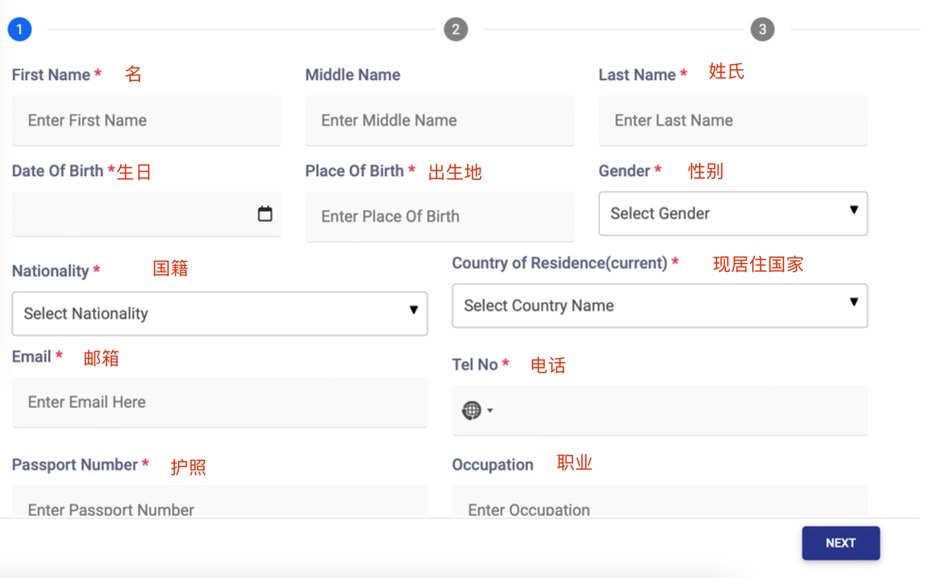The image size is (930, 578).
Task: Focus the Enter Email Here field
Action: (x=219, y=402)
